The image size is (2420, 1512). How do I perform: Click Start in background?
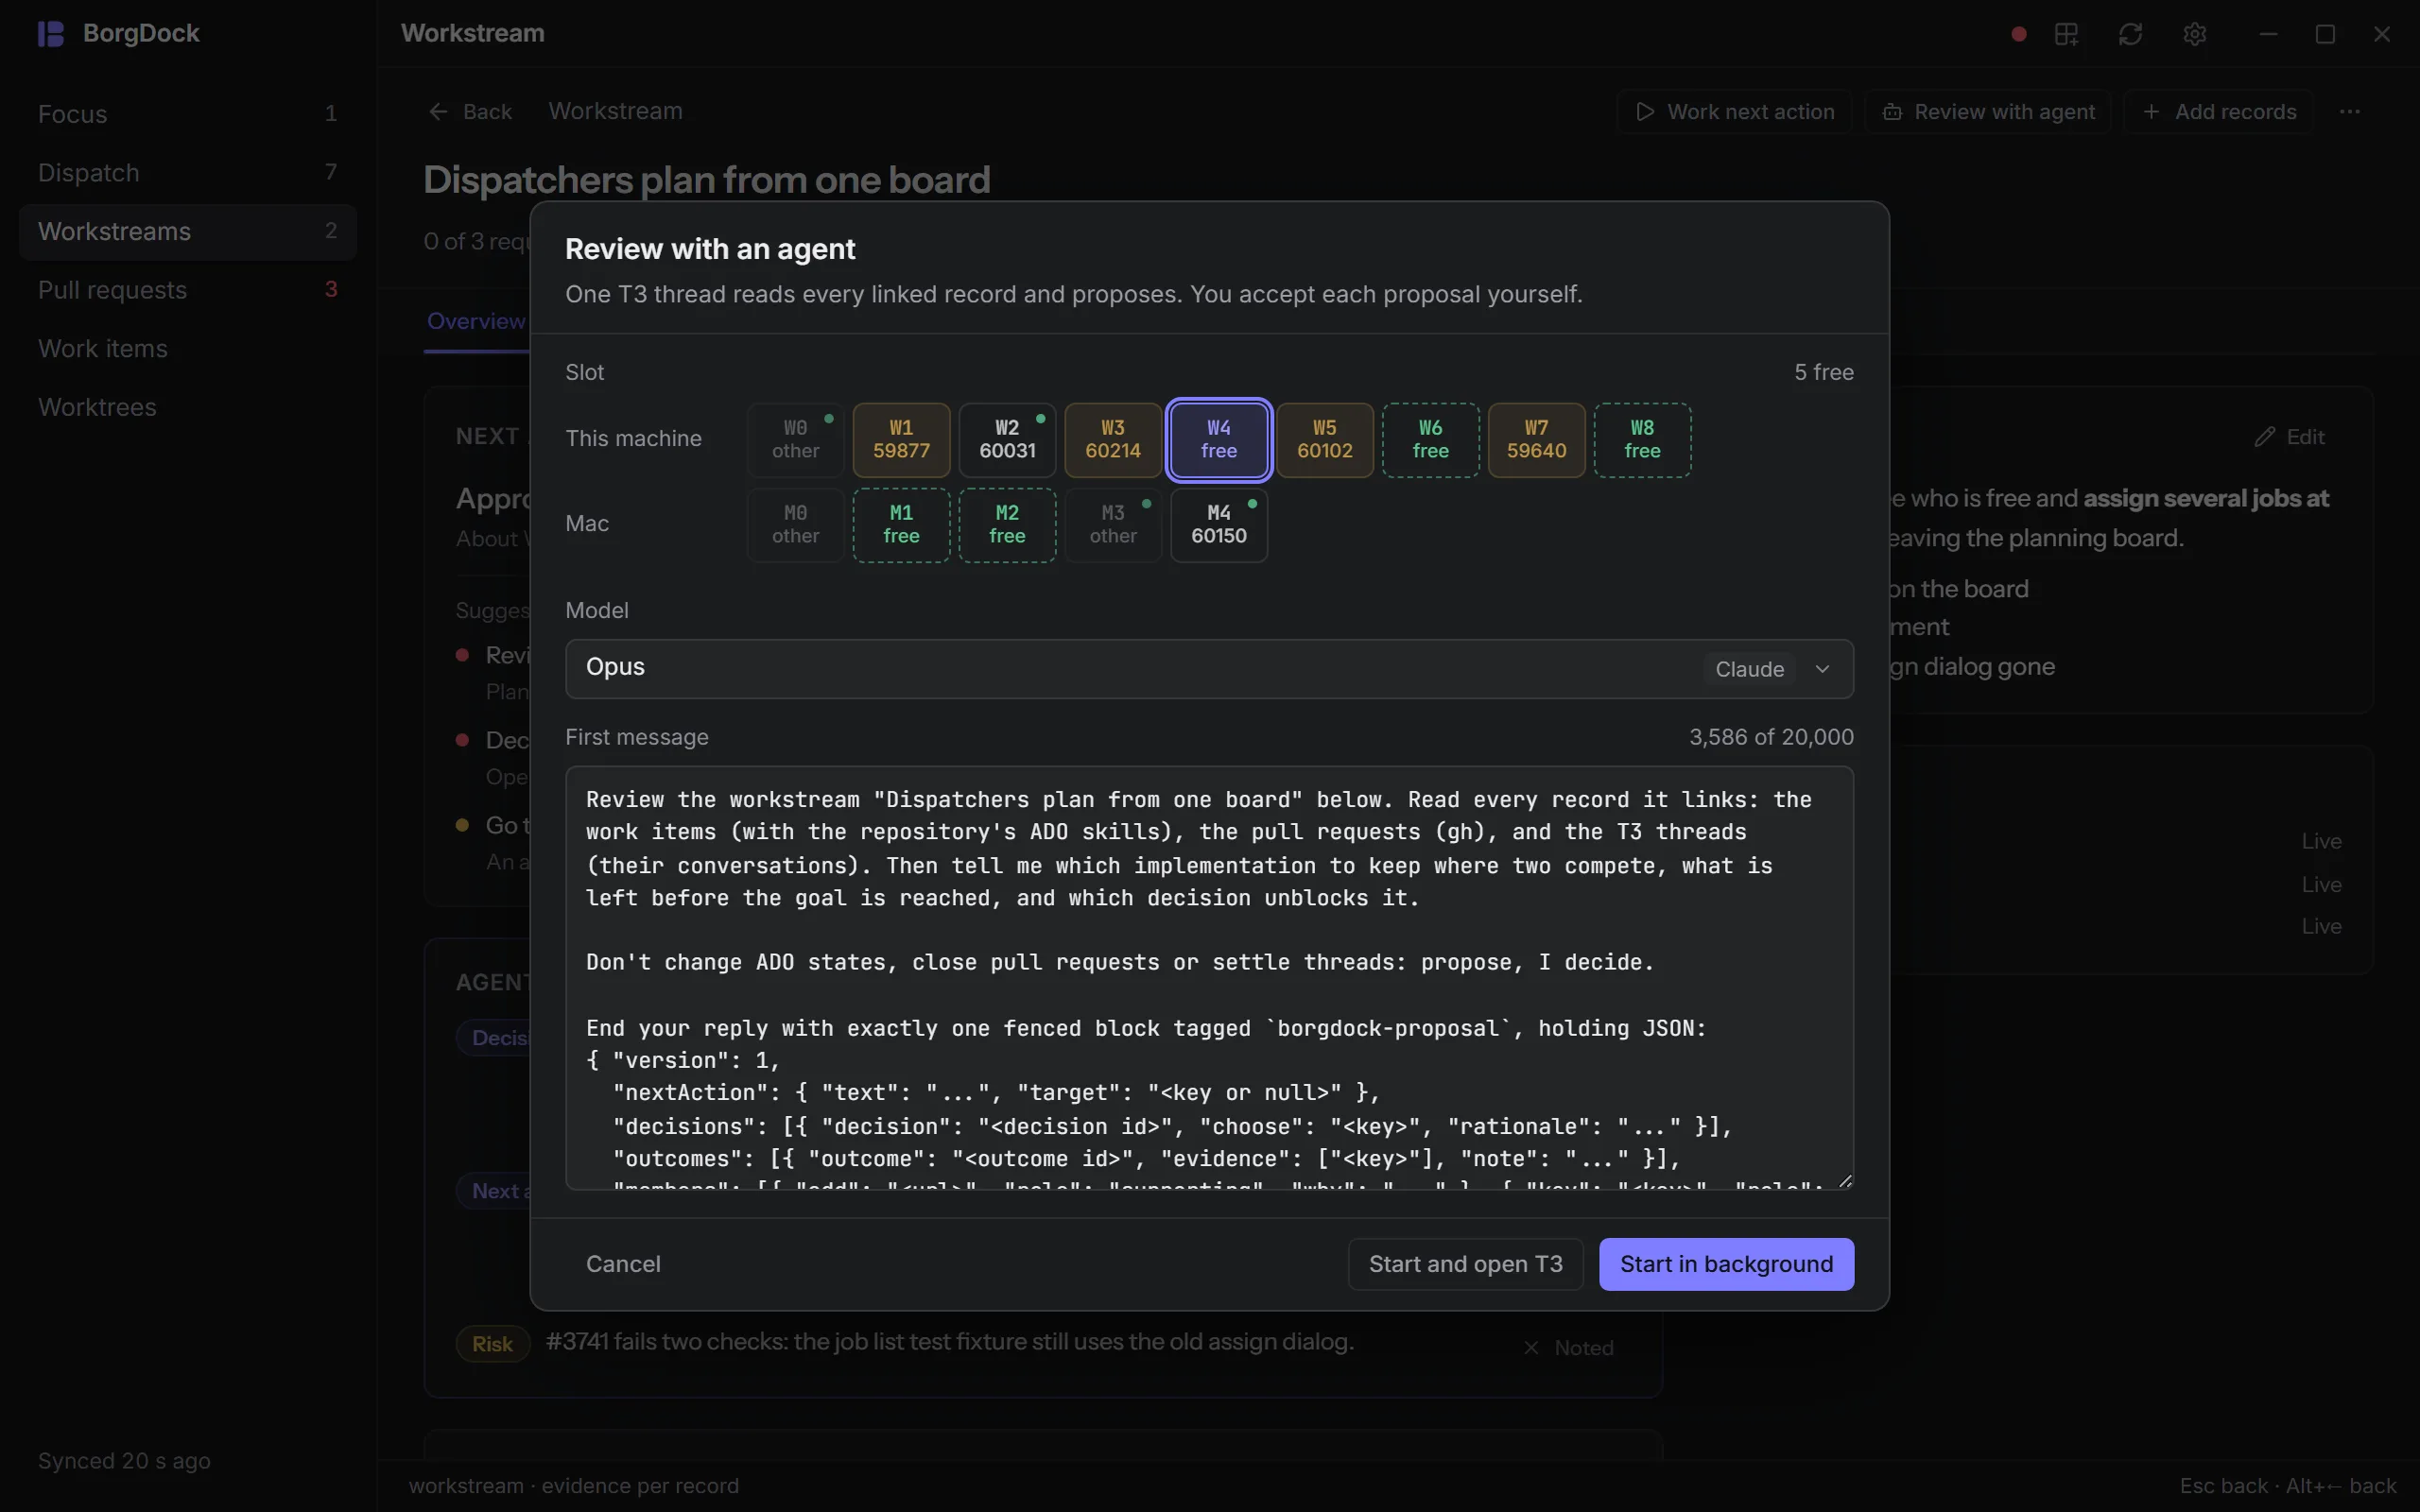[1726, 1264]
